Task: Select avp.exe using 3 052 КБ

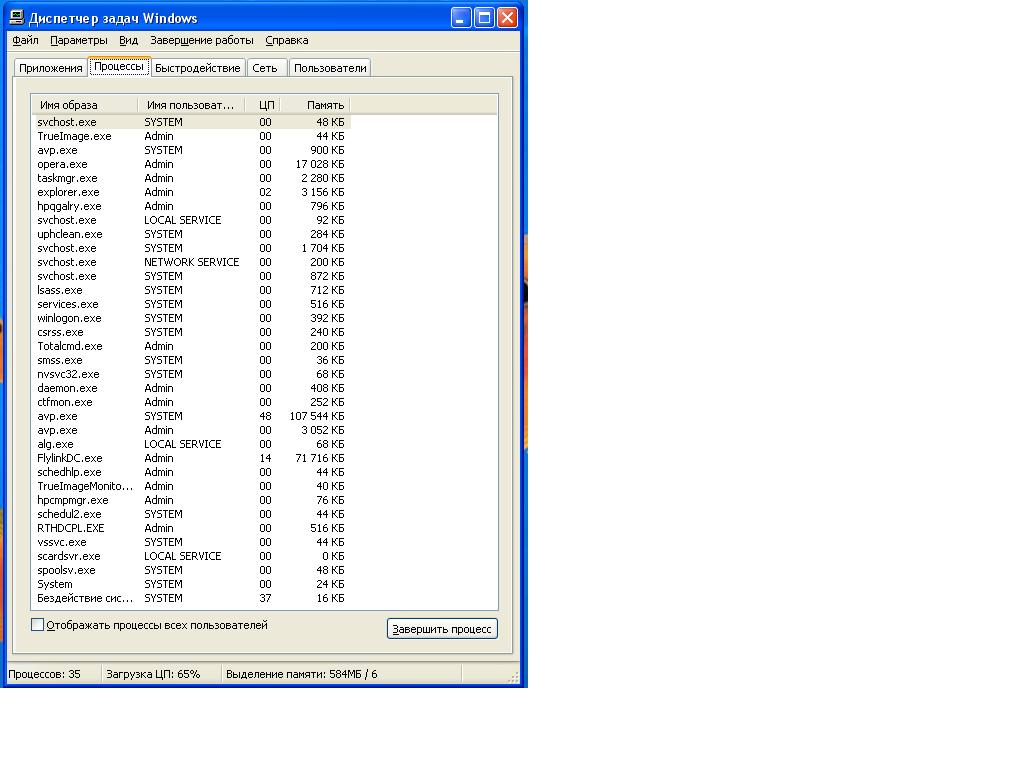Action: [191, 430]
